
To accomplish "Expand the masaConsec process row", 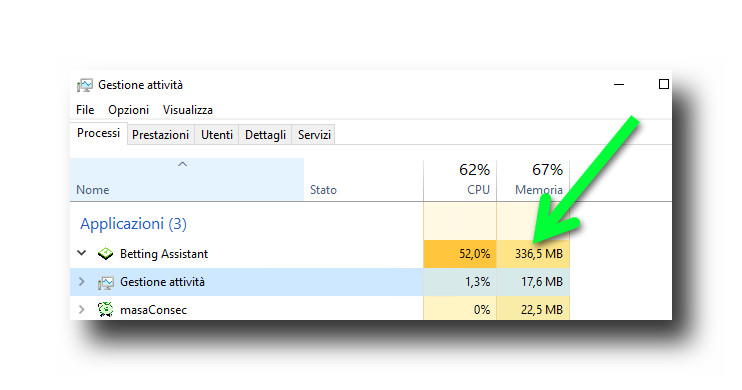I will (x=82, y=310).
